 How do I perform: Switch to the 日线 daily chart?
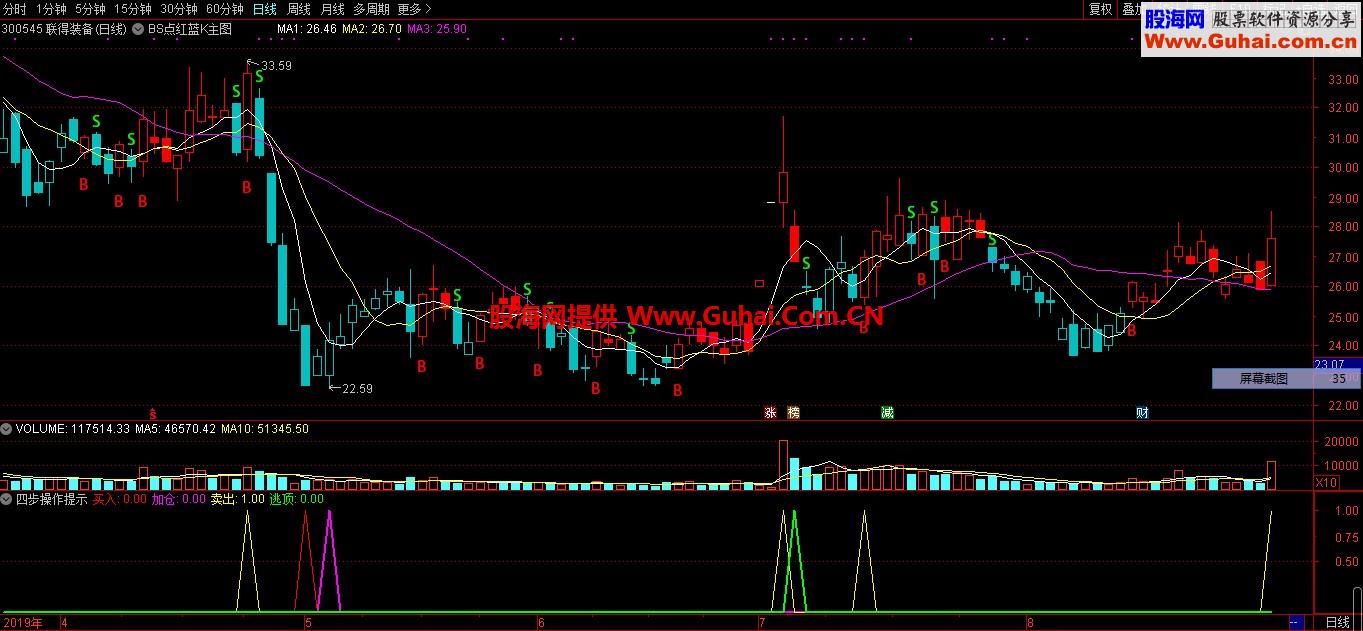(265, 9)
